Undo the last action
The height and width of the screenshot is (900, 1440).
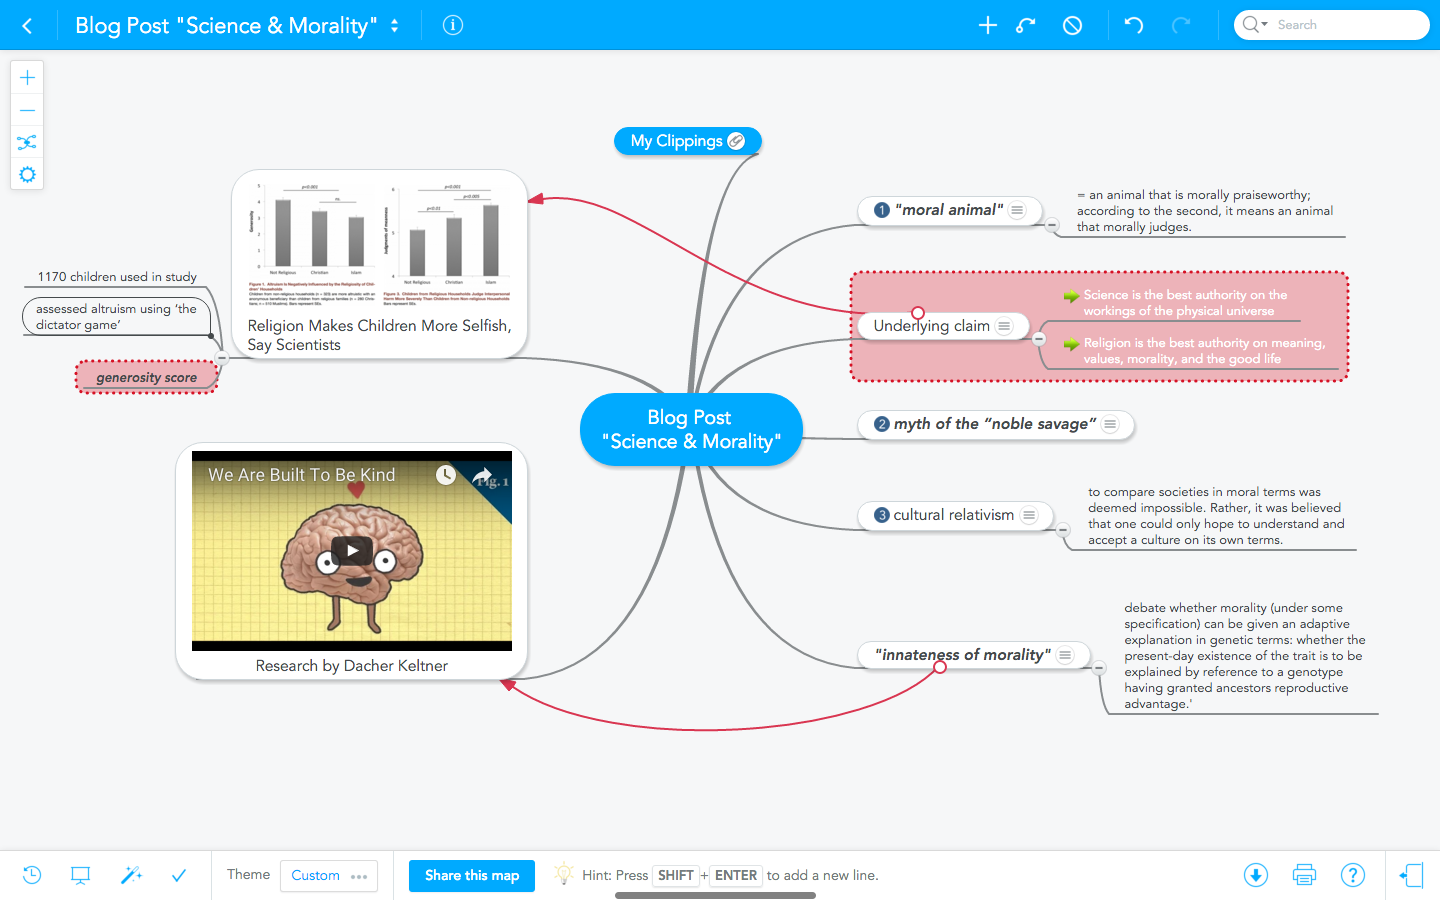click(1134, 25)
